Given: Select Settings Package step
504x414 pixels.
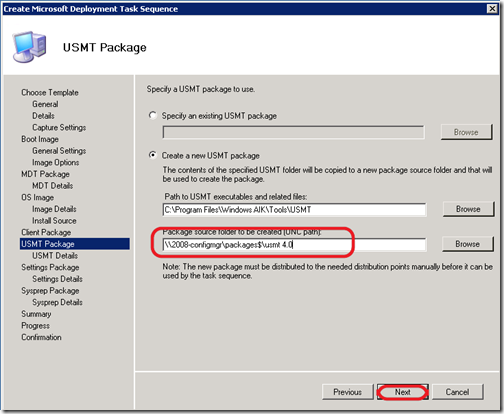Looking at the screenshot, I should tap(50, 267).
